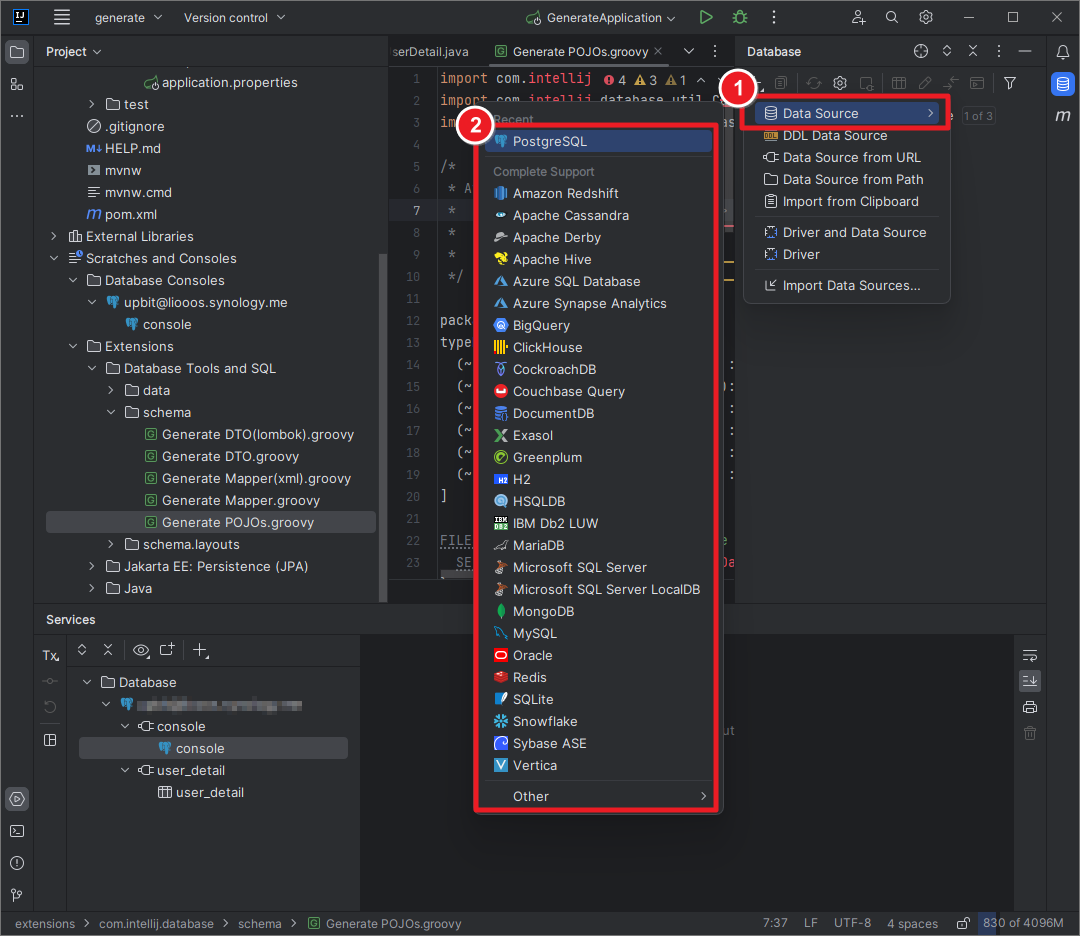1080x936 pixels.
Task: Expand the Java extensions folder
Action: click(x=92, y=588)
